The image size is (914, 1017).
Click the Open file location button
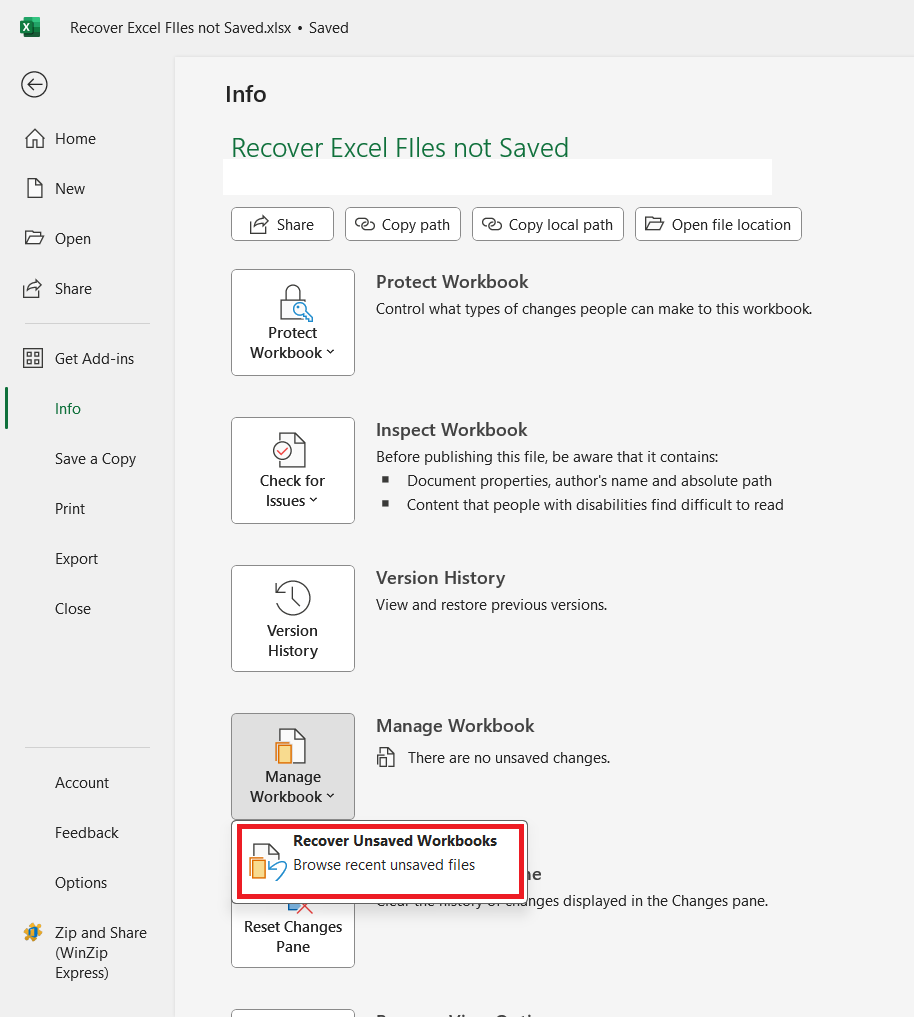coord(718,224)
